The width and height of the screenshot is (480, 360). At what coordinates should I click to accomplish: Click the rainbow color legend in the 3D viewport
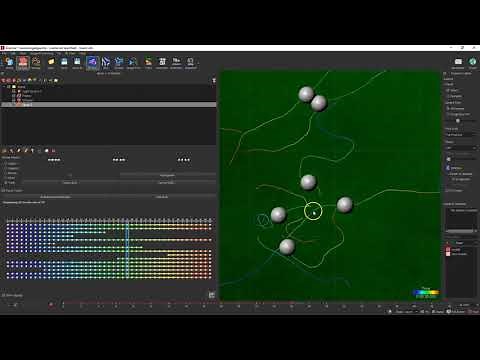[426, 293]
